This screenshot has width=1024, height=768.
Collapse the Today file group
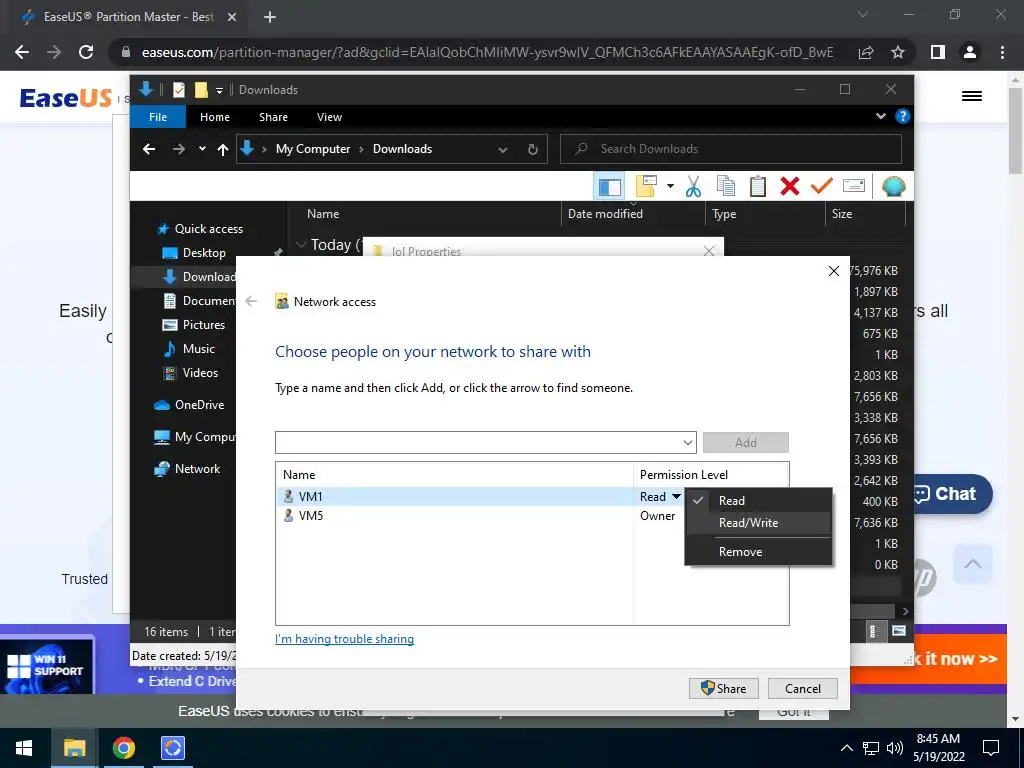pyautogui.click(x=301, y=244)
